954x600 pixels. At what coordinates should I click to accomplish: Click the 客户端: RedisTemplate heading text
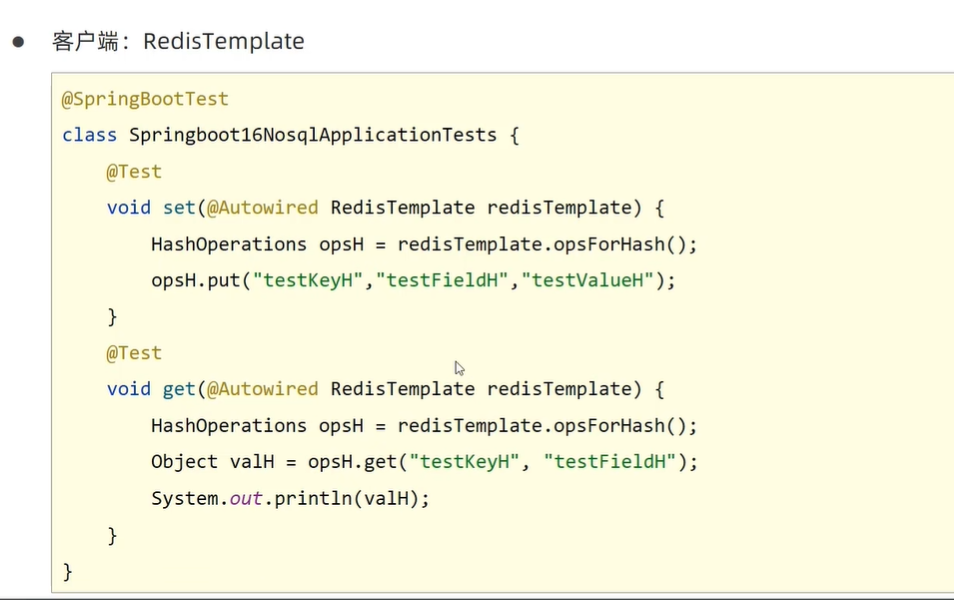[178, 42]
